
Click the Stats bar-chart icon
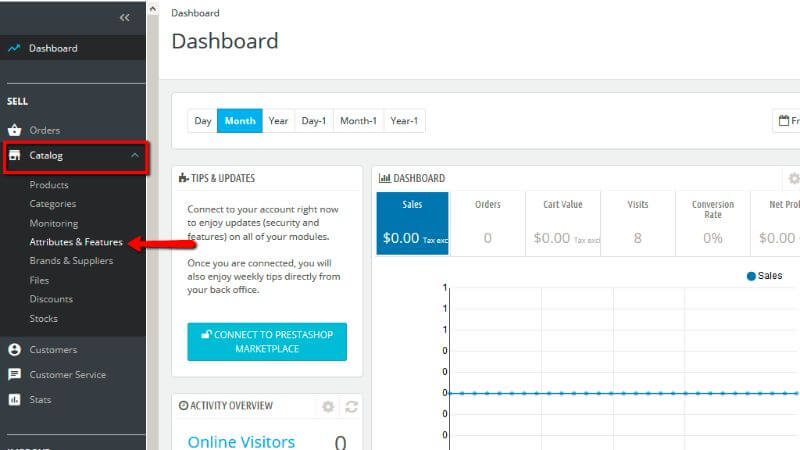click(14, 399)
